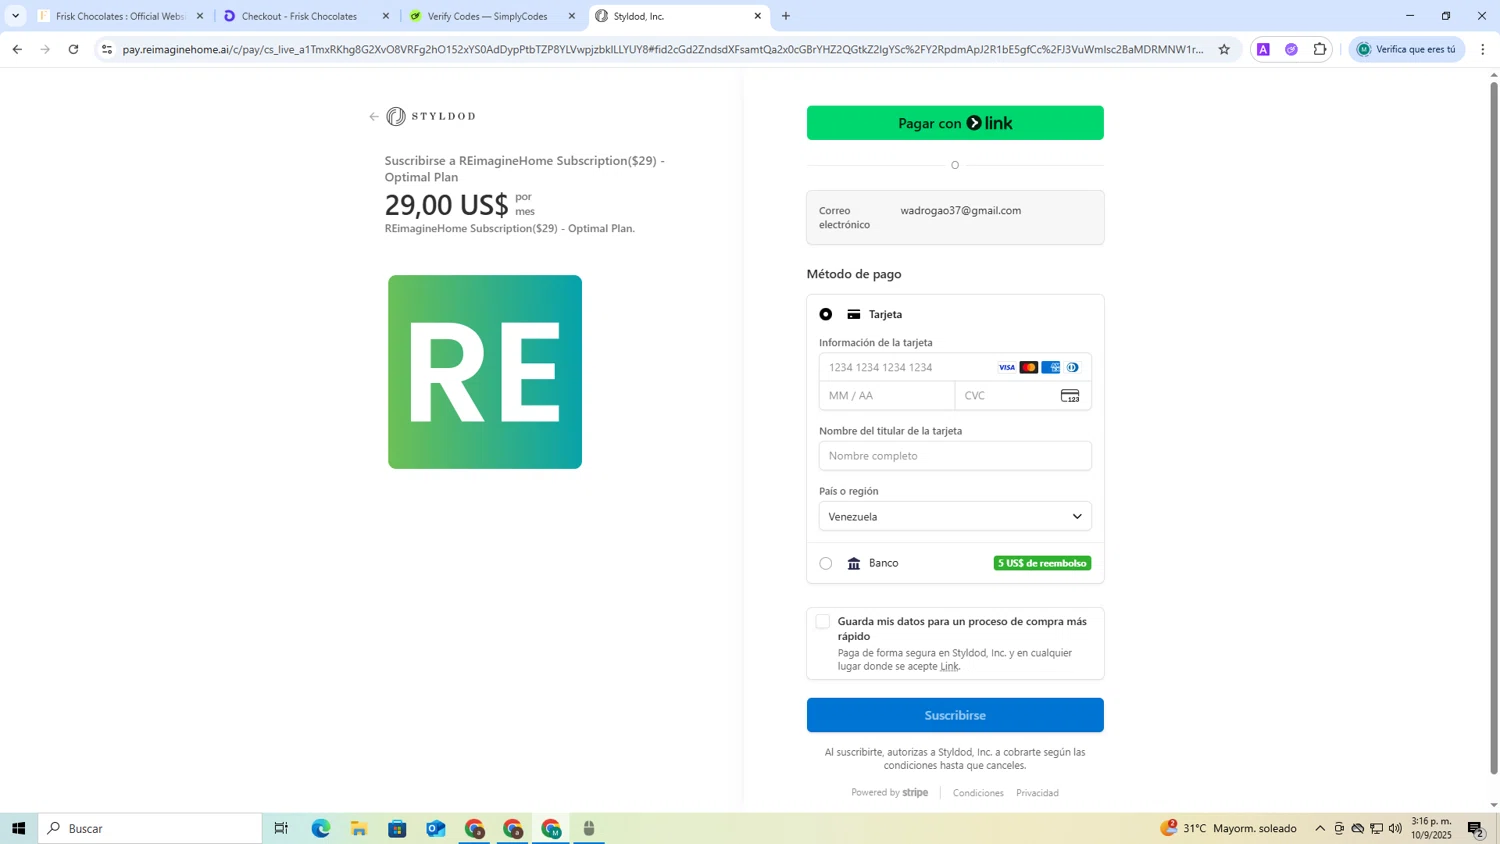Go back using the arrow beside Styldod logo
Screen dimensions: 1500x844
tap(374, 117)
